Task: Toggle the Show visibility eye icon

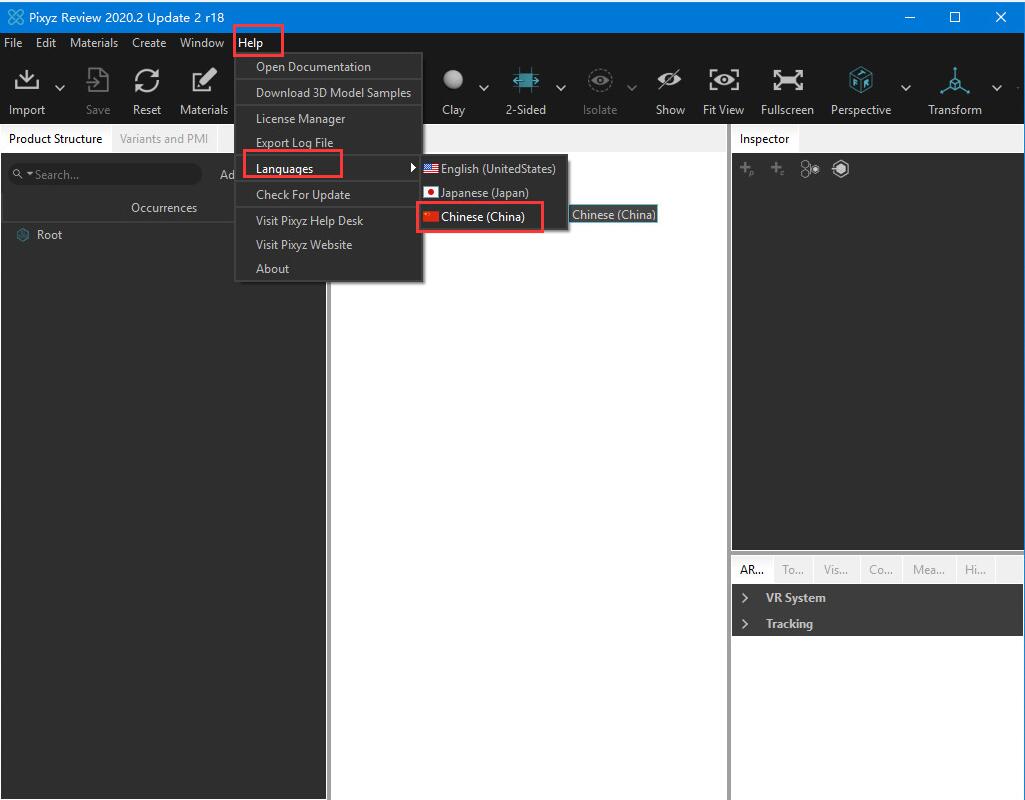Action: pyautogui.click(x=669, y=81)
